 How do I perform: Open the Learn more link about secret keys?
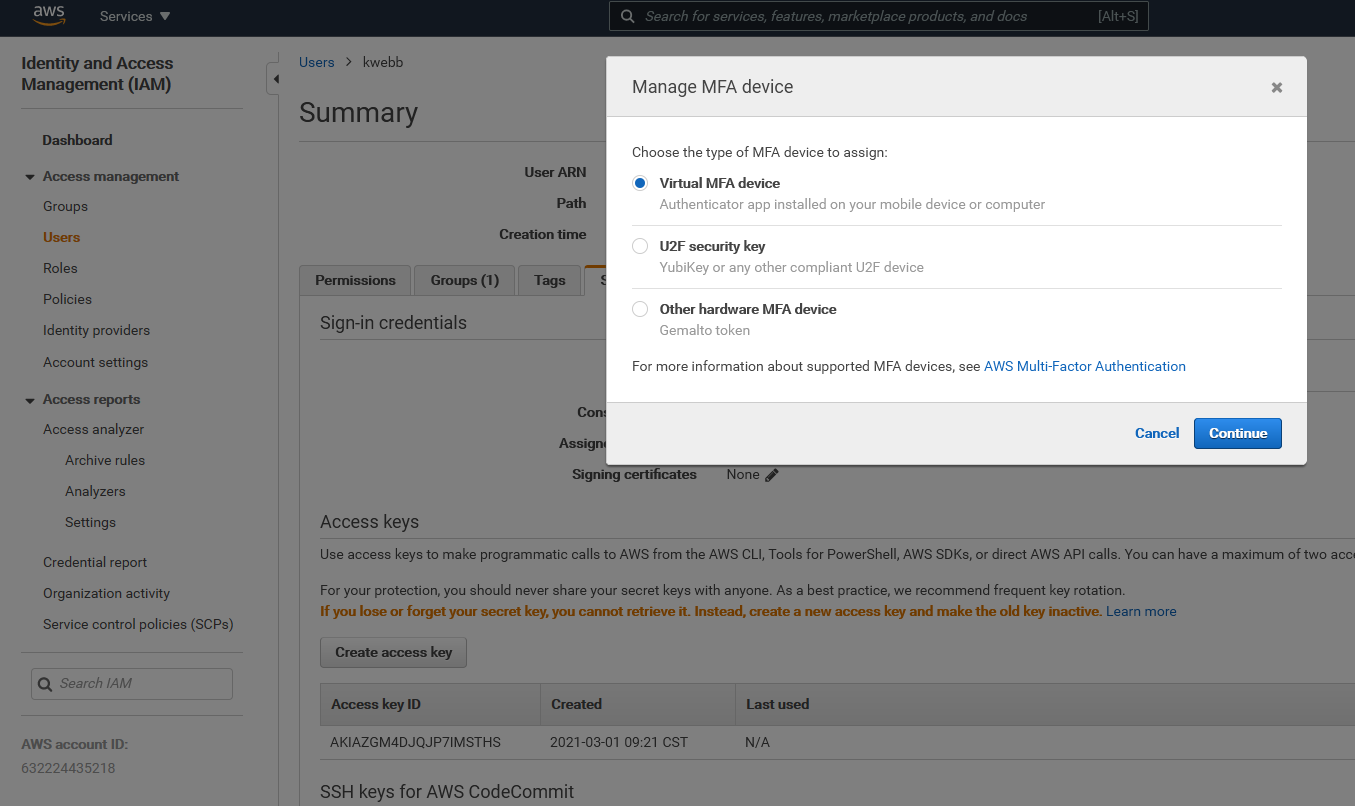click(1141, 611)
